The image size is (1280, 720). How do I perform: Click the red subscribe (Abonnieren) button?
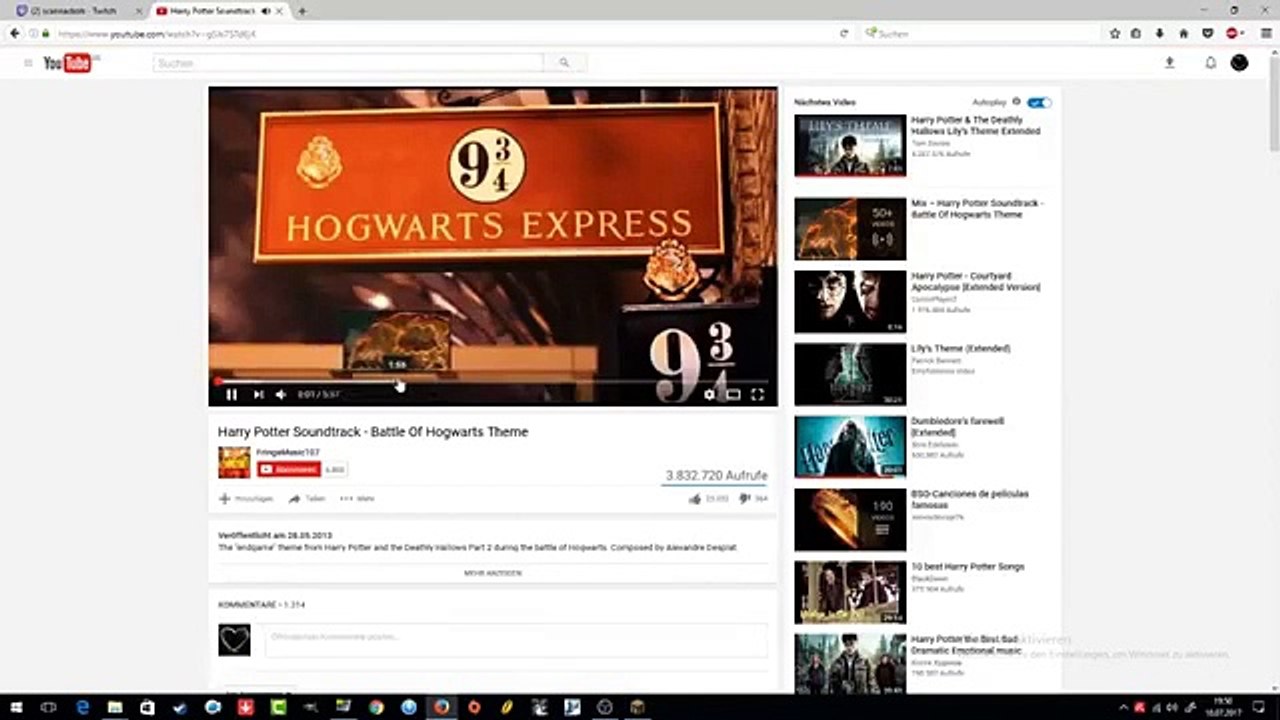289,469
